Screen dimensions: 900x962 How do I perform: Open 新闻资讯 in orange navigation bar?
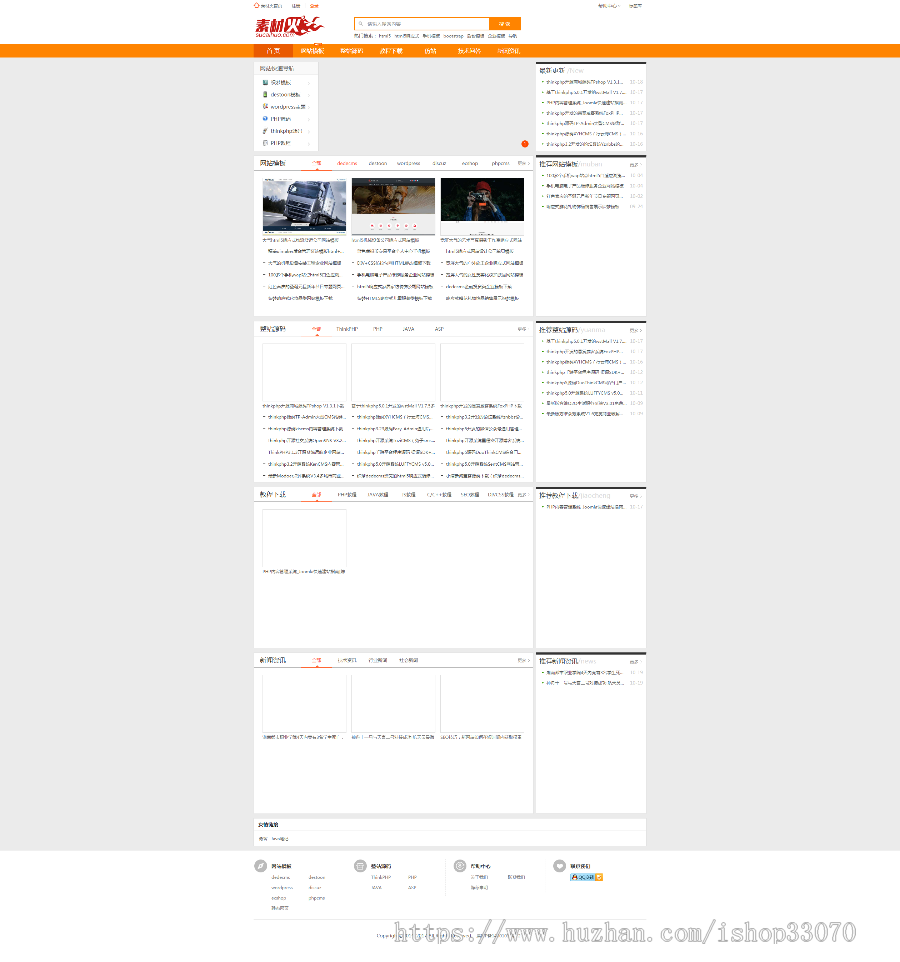point(509,51)
